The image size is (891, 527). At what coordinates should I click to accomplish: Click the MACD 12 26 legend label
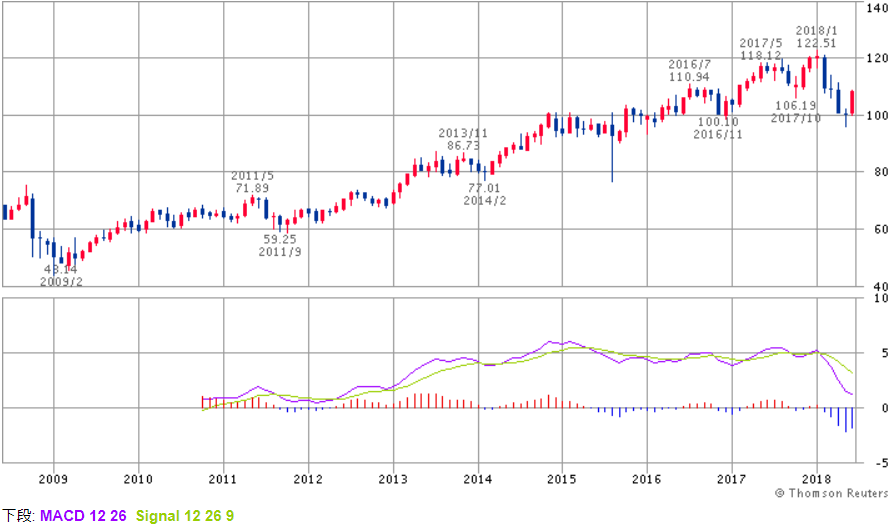(83, 516)
